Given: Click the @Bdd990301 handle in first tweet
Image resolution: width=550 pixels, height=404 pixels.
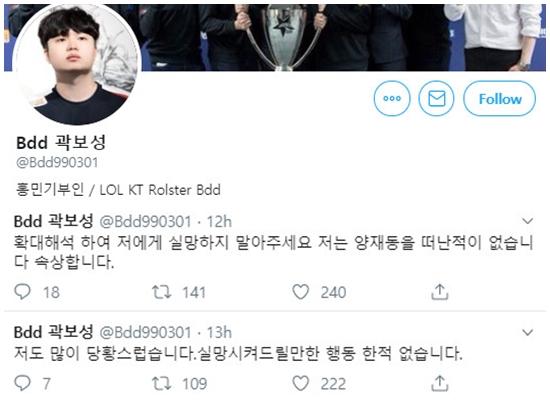Looking at the screenshot, I should click(x=145, y=222).
